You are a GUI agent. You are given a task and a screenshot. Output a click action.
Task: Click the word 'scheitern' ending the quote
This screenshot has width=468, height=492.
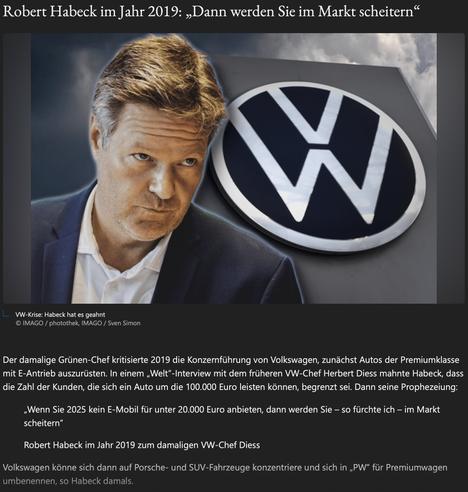pyautogui.click(x=42, y=423)
